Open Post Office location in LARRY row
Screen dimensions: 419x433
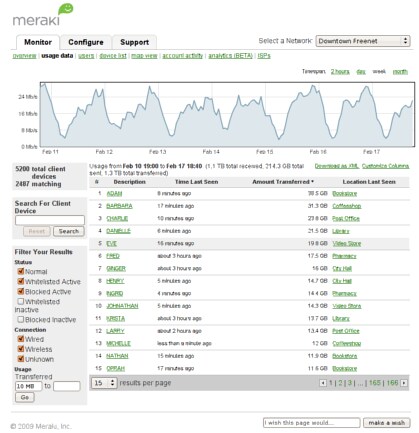coord(346,331)
